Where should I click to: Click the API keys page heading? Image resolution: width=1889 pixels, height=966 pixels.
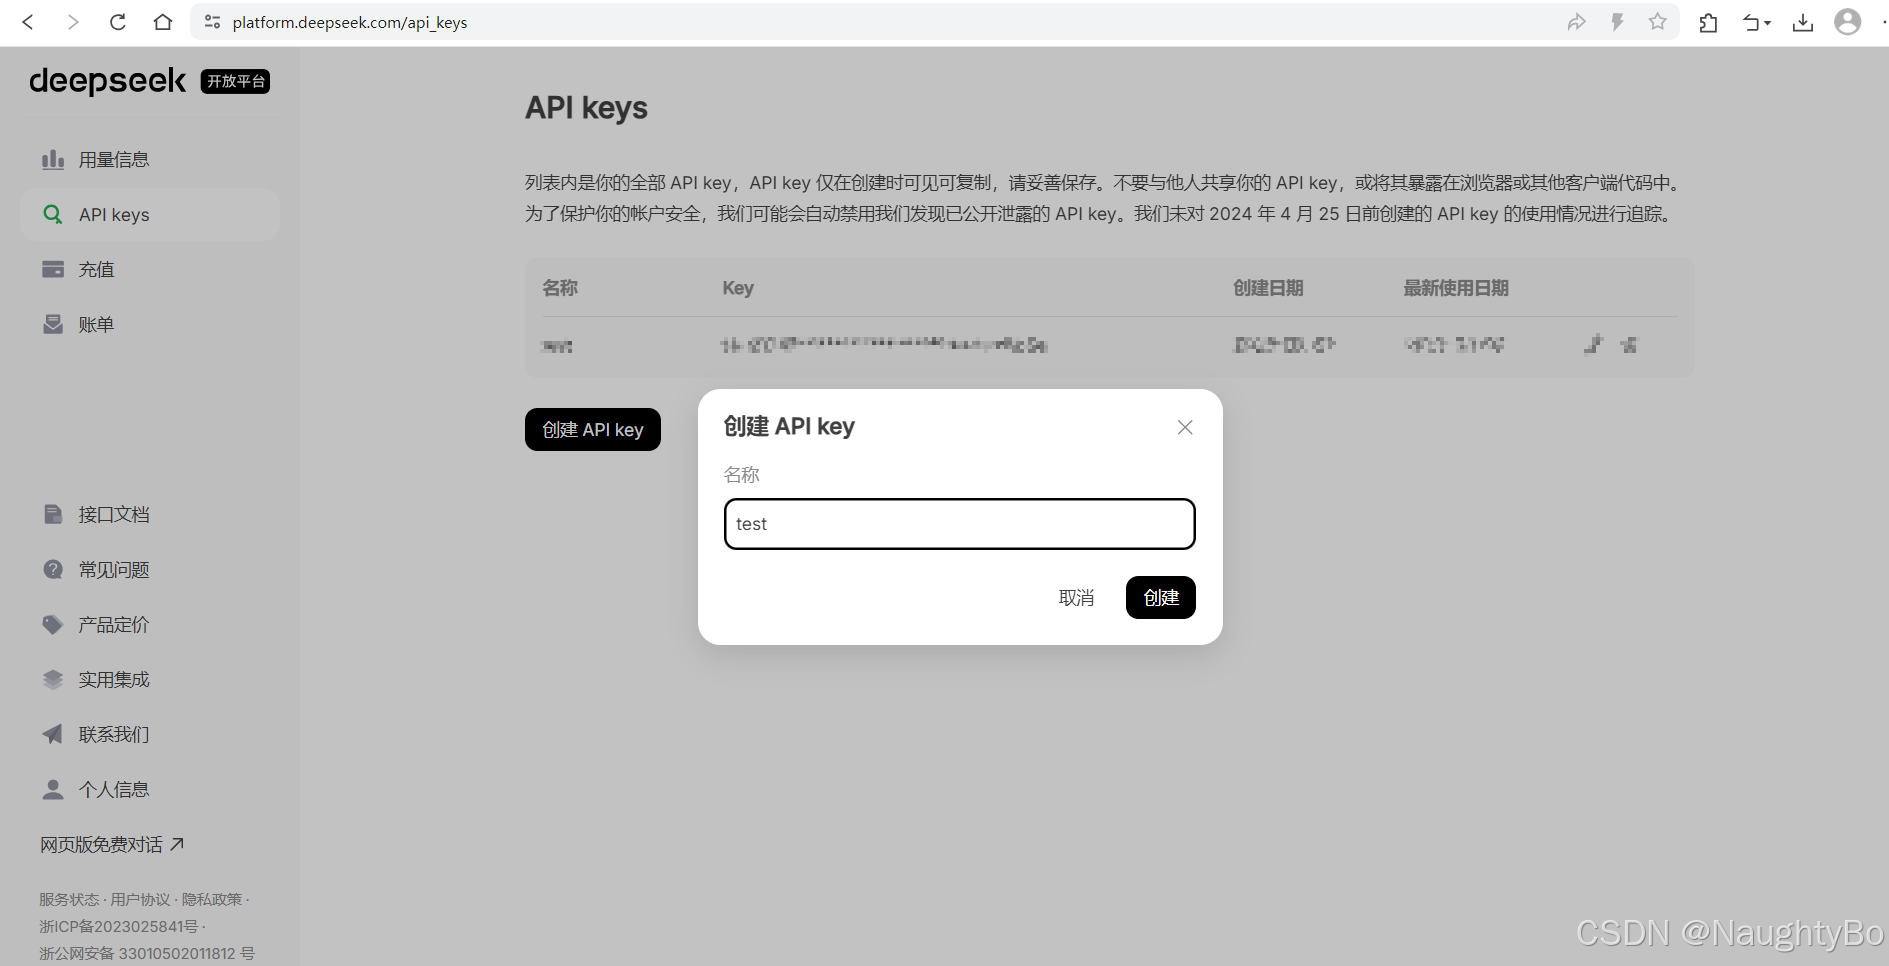click(x=587, y=108)
